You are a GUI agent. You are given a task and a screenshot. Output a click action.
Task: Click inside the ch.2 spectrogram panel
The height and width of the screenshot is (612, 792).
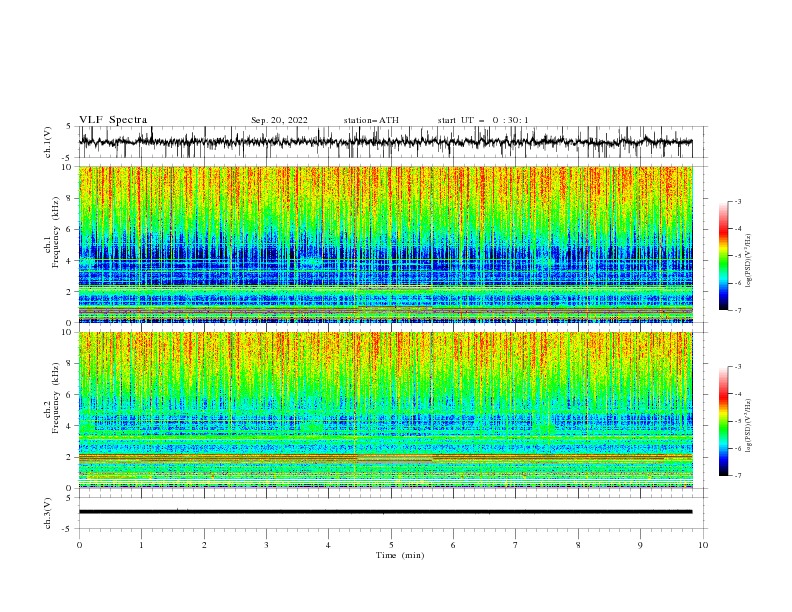[x=385, y=410]
